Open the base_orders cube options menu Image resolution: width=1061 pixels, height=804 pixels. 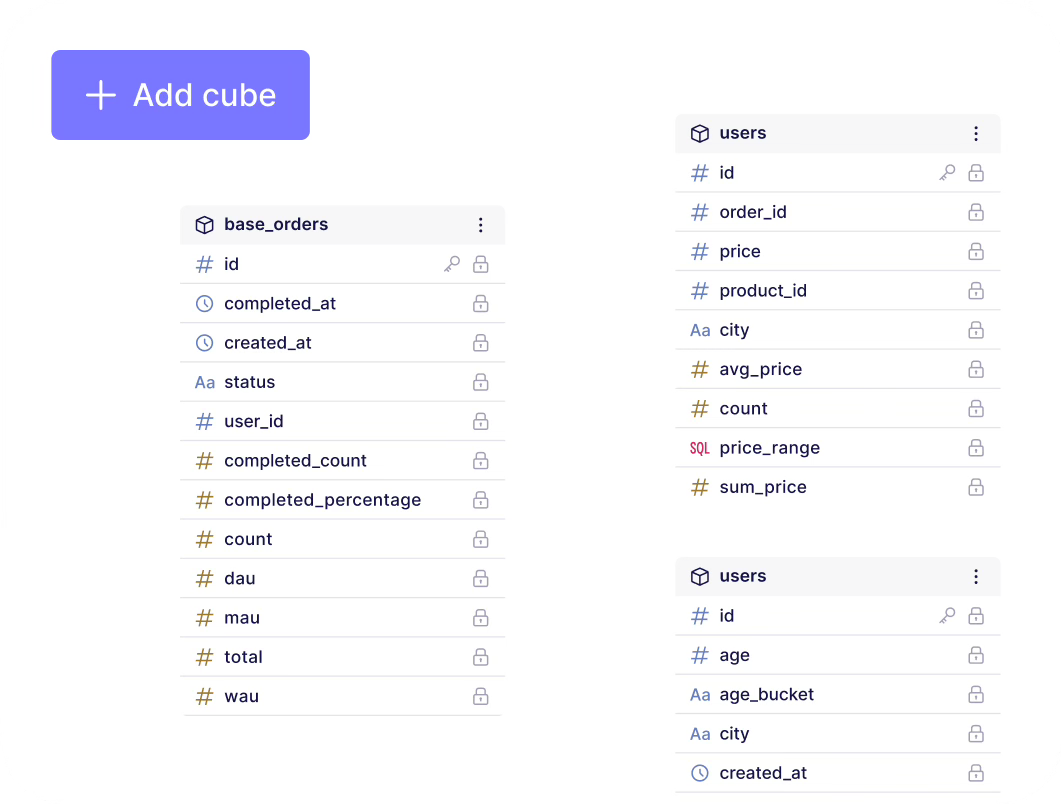pyautogui.click(x=481, y=225)
